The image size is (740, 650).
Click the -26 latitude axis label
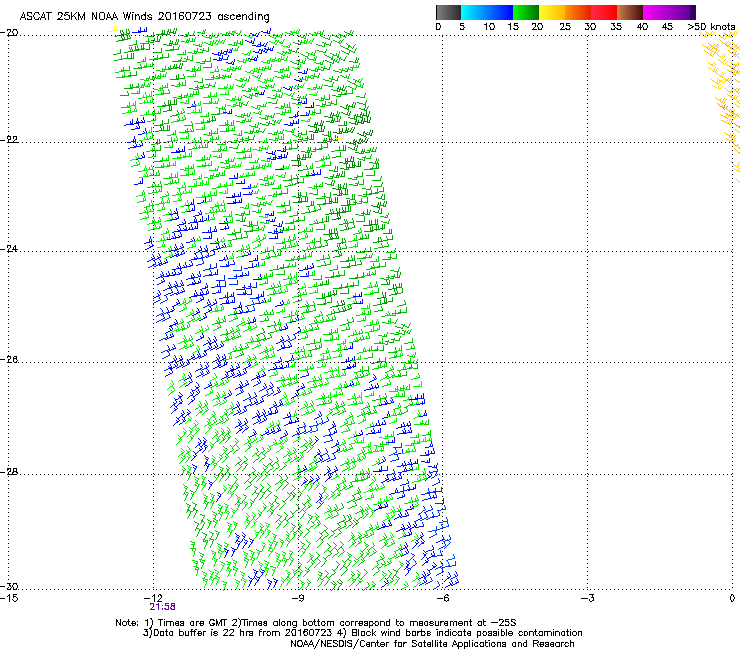9,360
